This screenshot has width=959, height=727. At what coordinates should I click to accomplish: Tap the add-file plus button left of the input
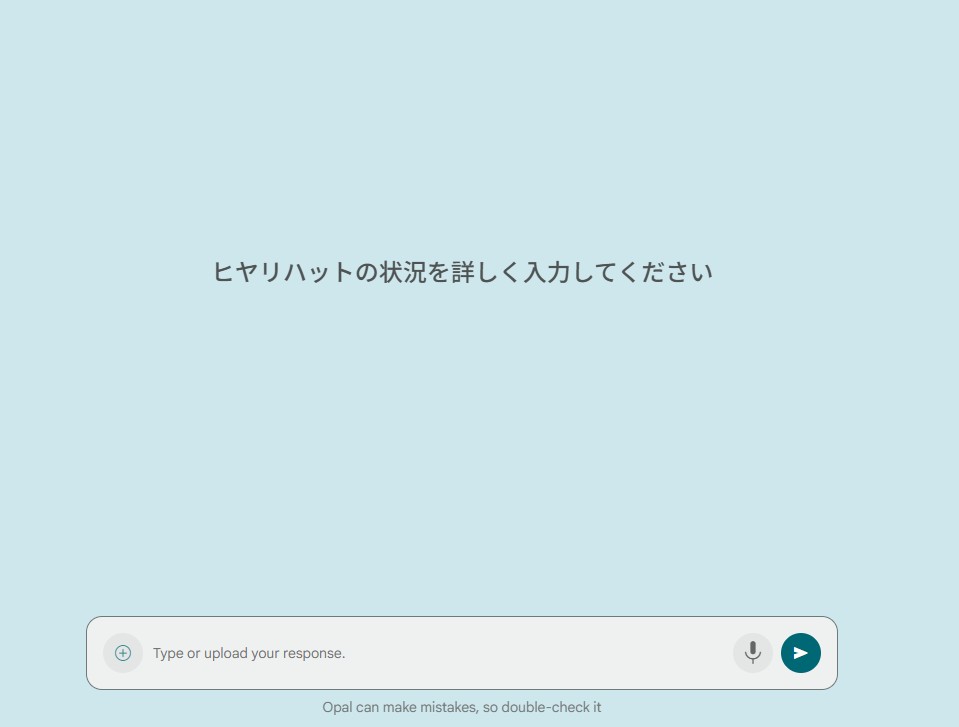[123, 653]
